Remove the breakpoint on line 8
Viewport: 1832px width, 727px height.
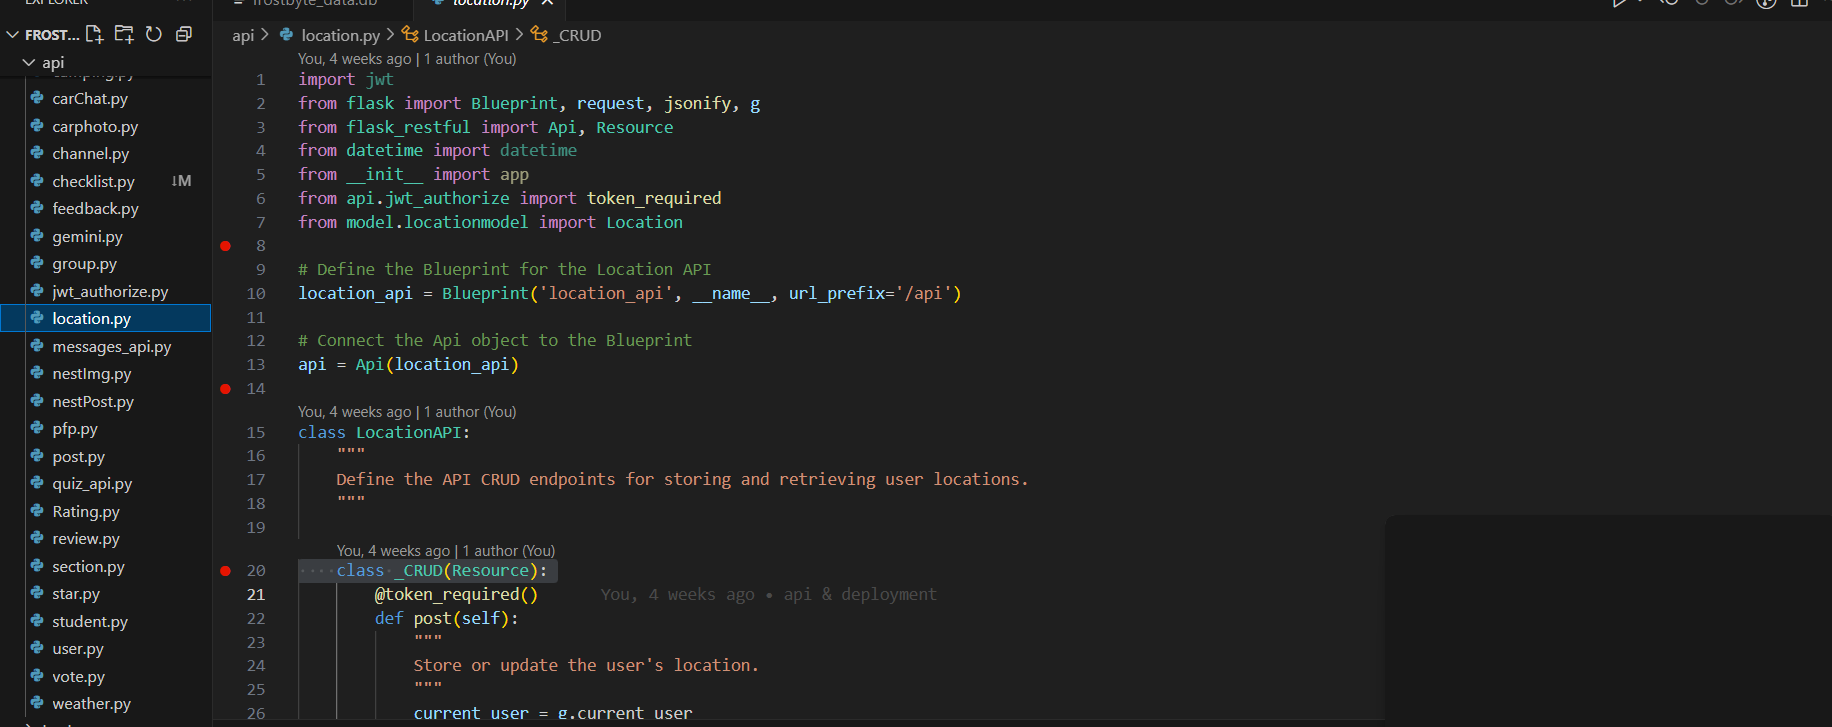coord(225,246)
